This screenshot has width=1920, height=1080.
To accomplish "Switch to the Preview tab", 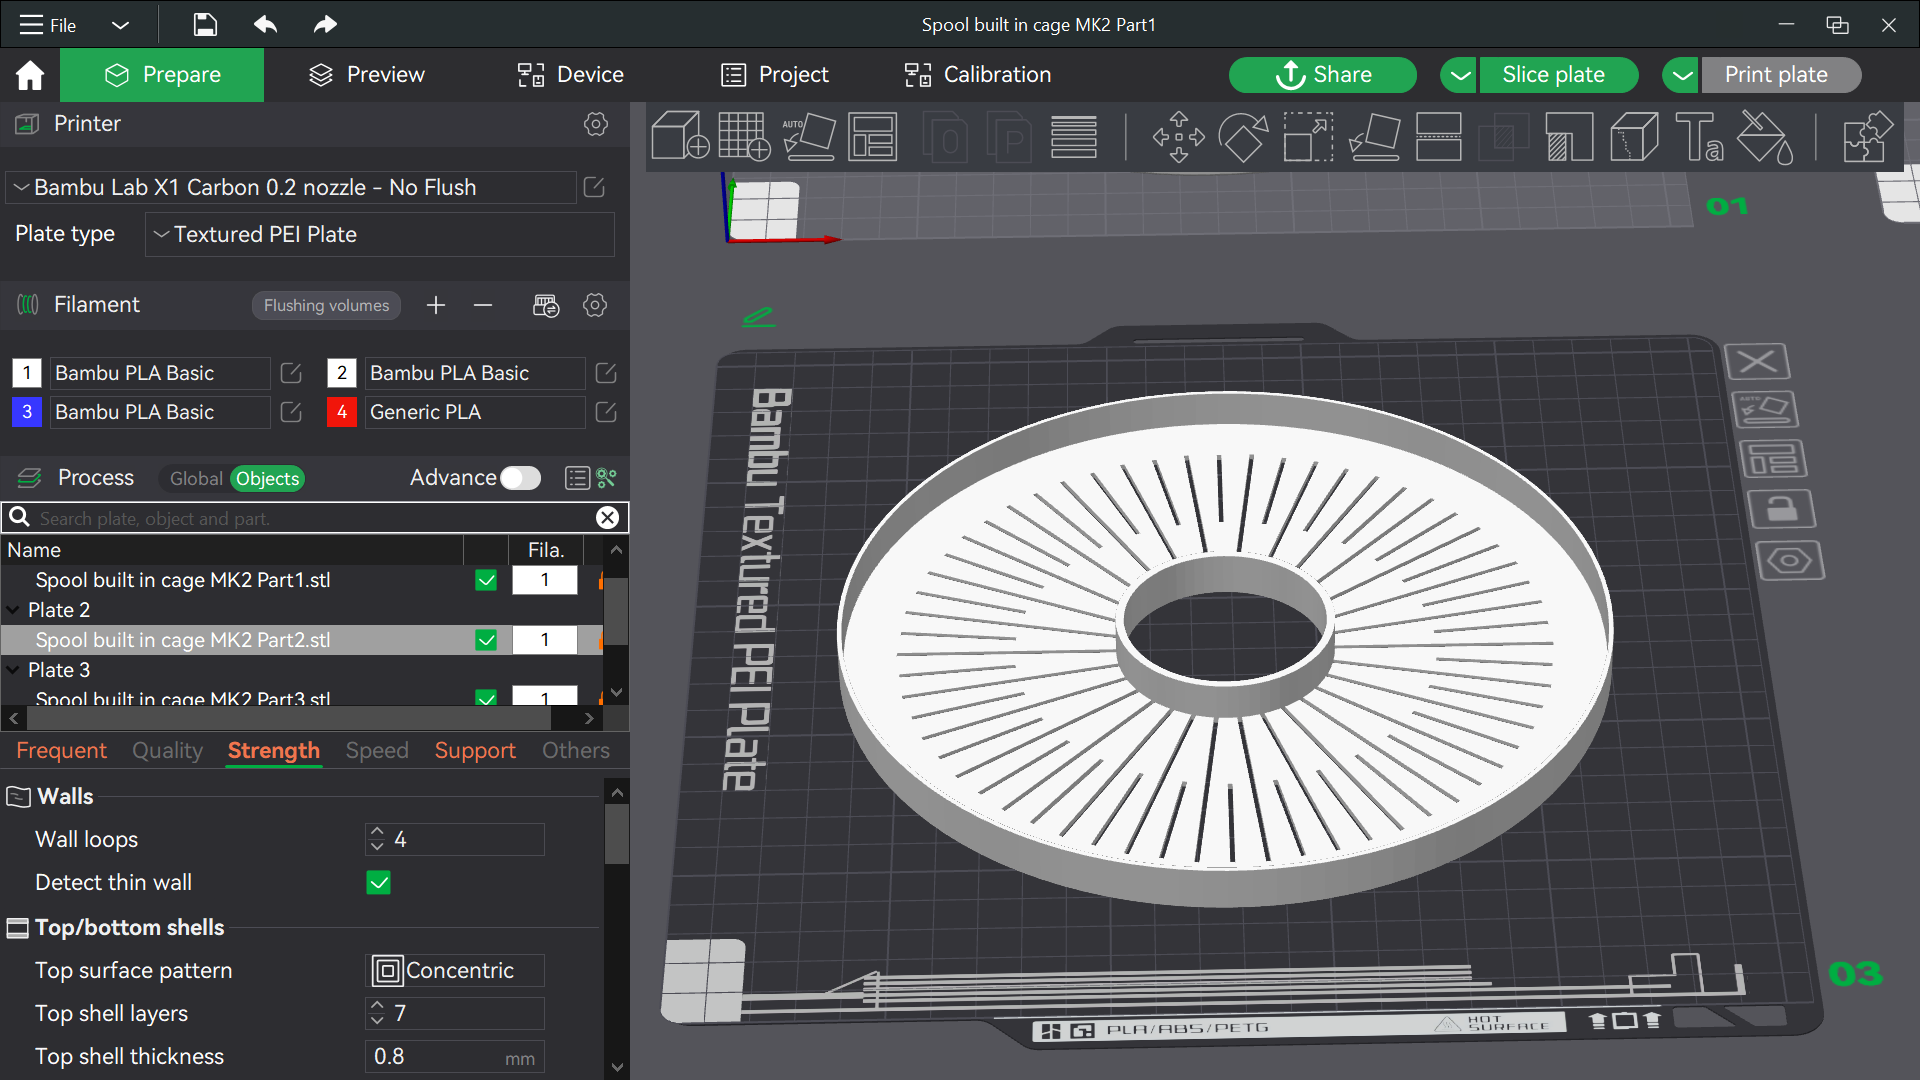I will coord(367,75).
